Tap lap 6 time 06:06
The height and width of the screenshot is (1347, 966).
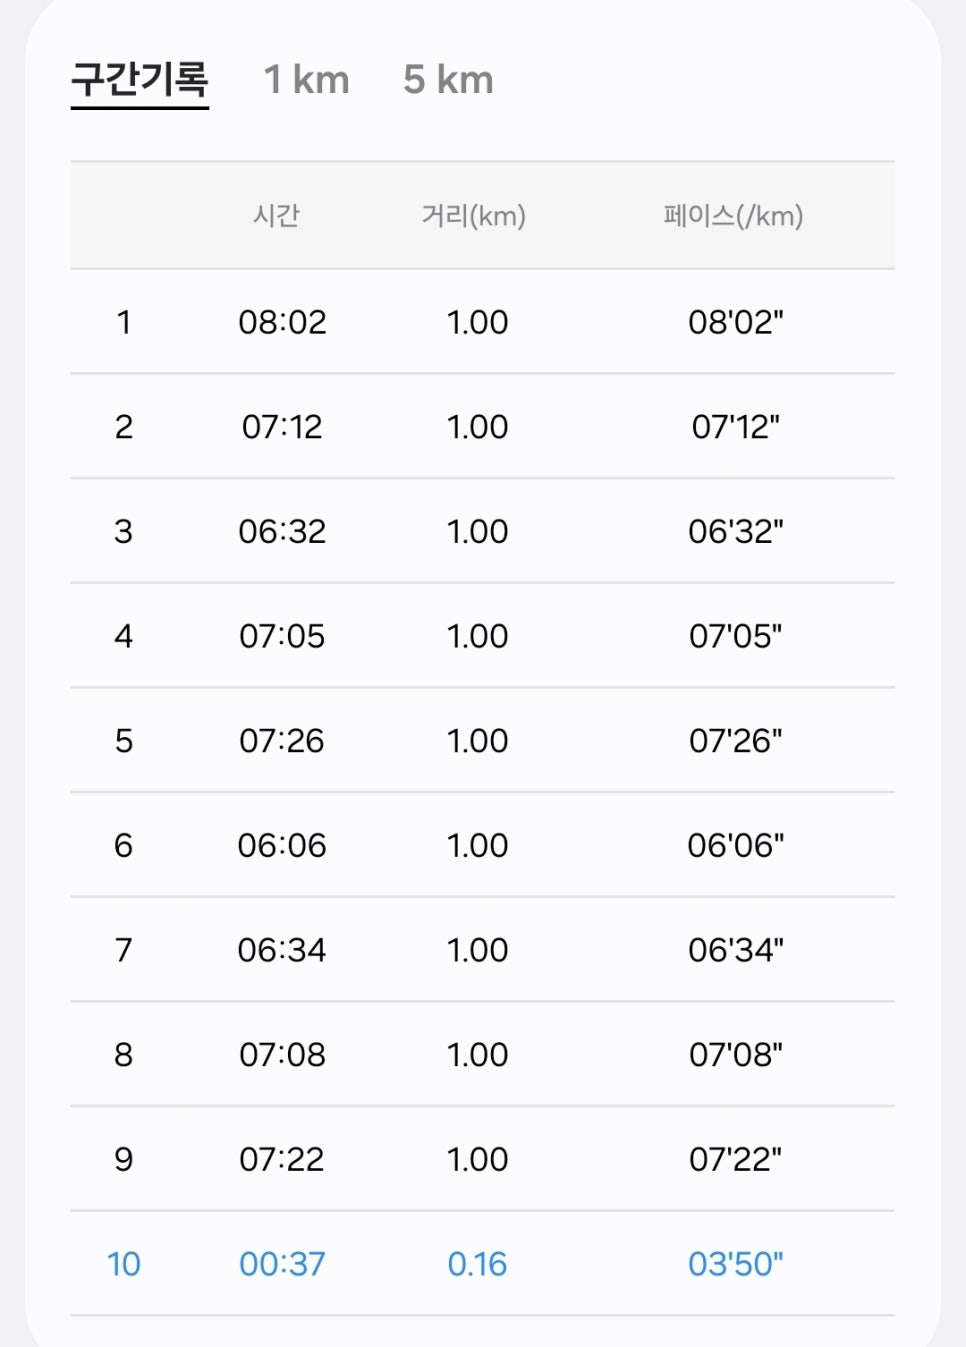point(282,846)
